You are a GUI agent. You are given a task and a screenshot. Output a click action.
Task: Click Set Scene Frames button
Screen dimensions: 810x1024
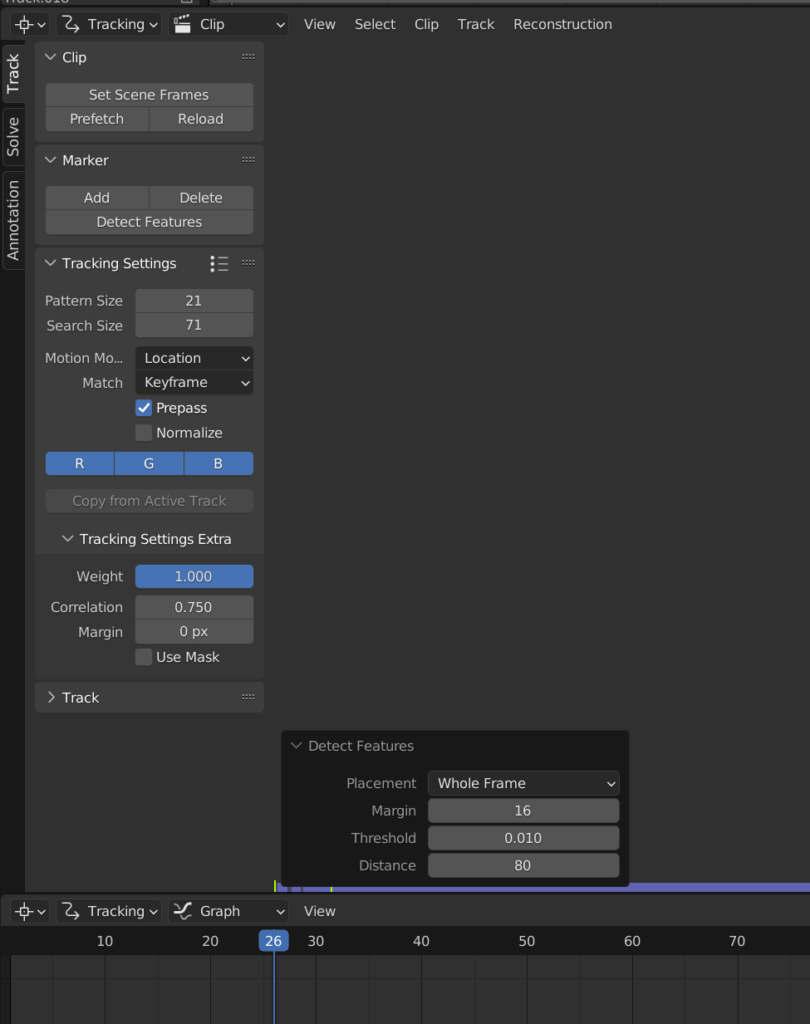149,95
